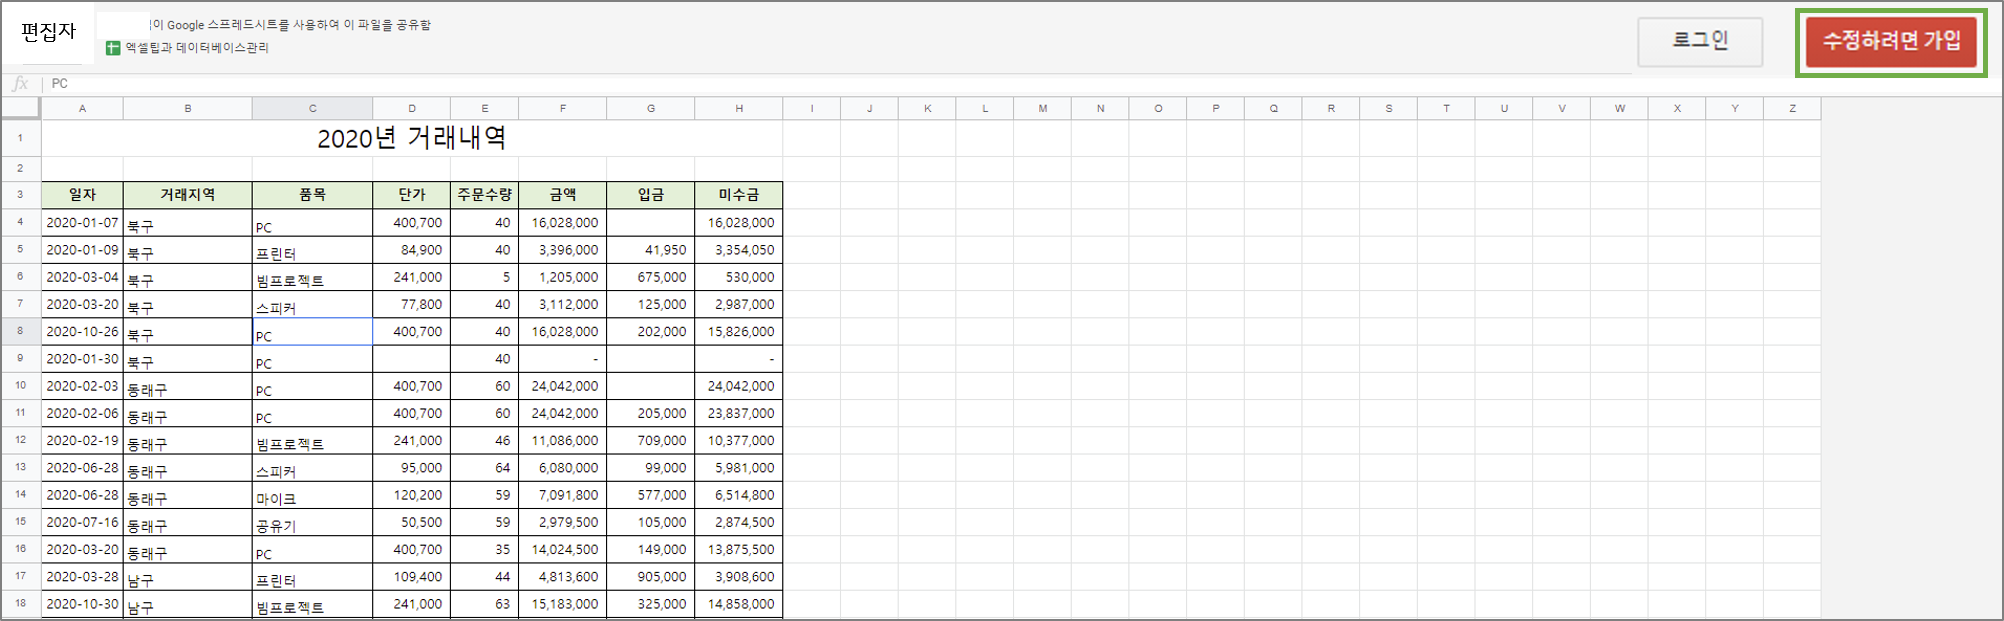Click amount 1,205,000
This screenshot has height=621, width=2004.
[563, 277]
